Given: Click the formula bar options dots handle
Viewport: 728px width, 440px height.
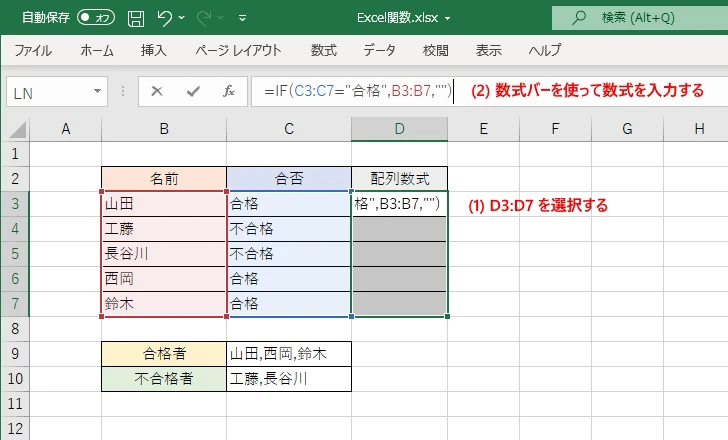Looking at the screenshot, I should click(x=123, y=91).
